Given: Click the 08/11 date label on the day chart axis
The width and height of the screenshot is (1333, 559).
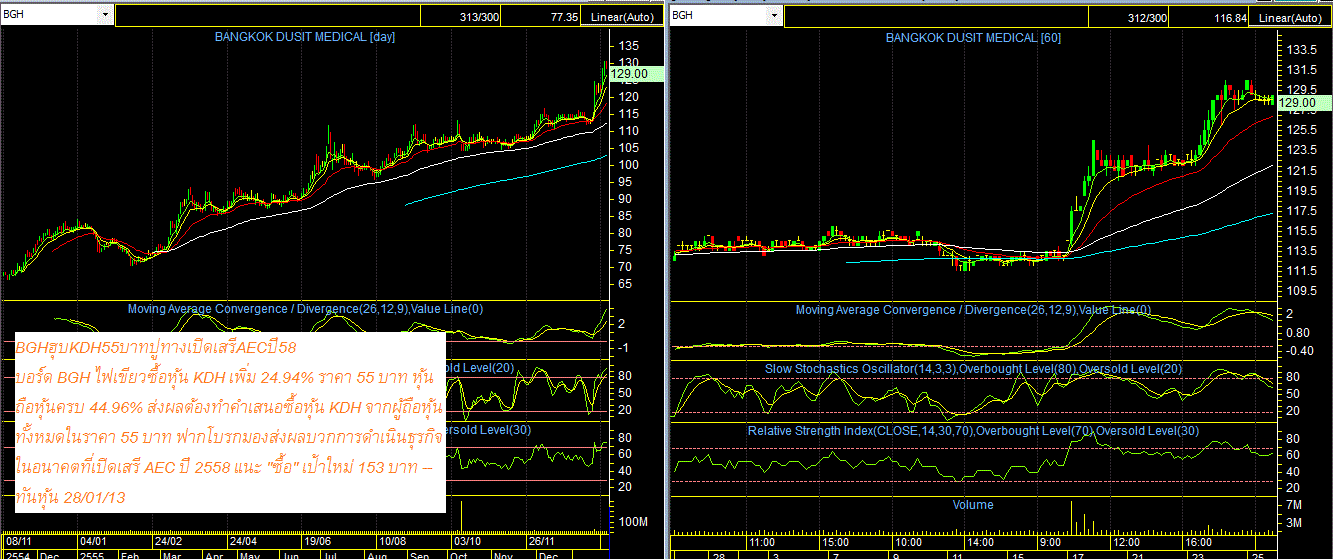Looking at the screenshot, I should 17,541.
